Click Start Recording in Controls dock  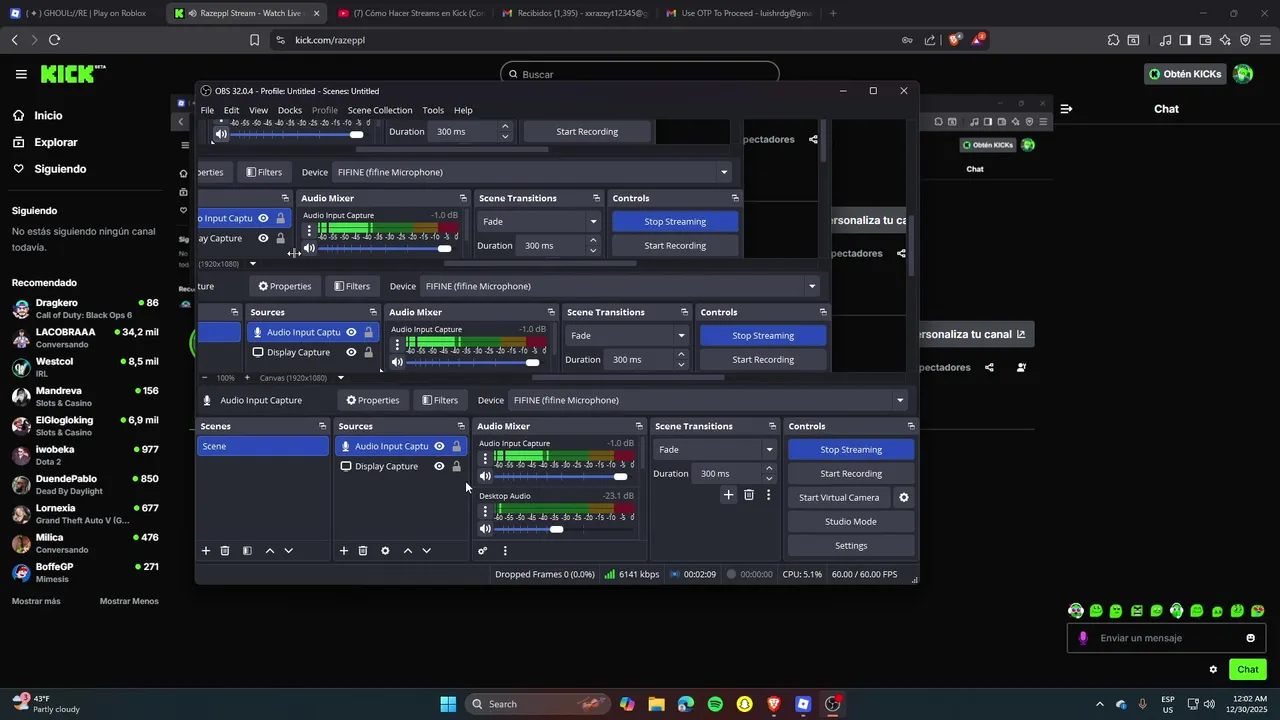click(x=851, y=474)
